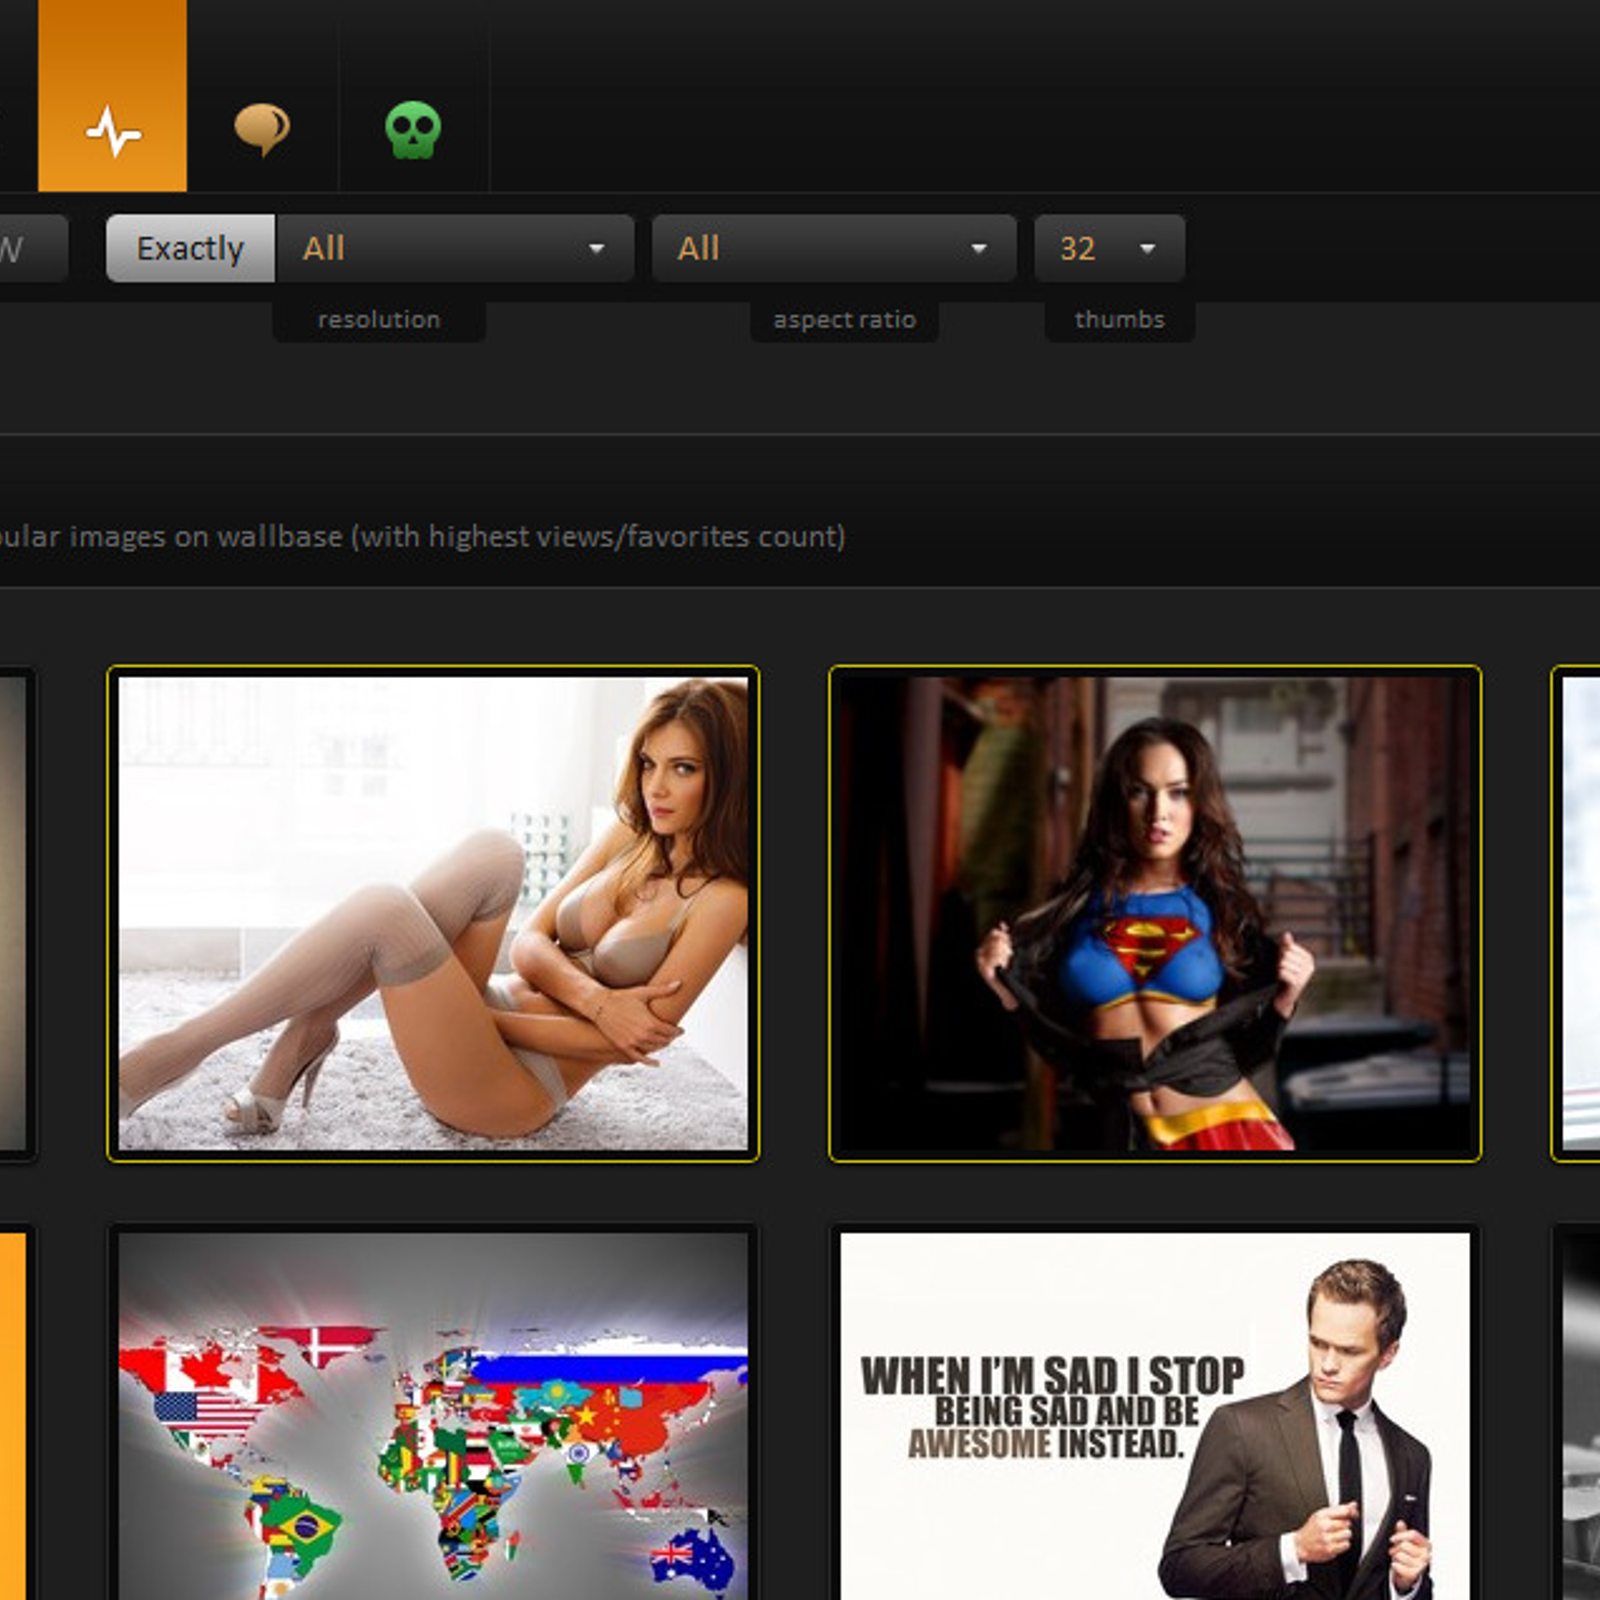The image size is (1600, 1600).
Task: Open the speech bubble comments icon
Action: 262,130
